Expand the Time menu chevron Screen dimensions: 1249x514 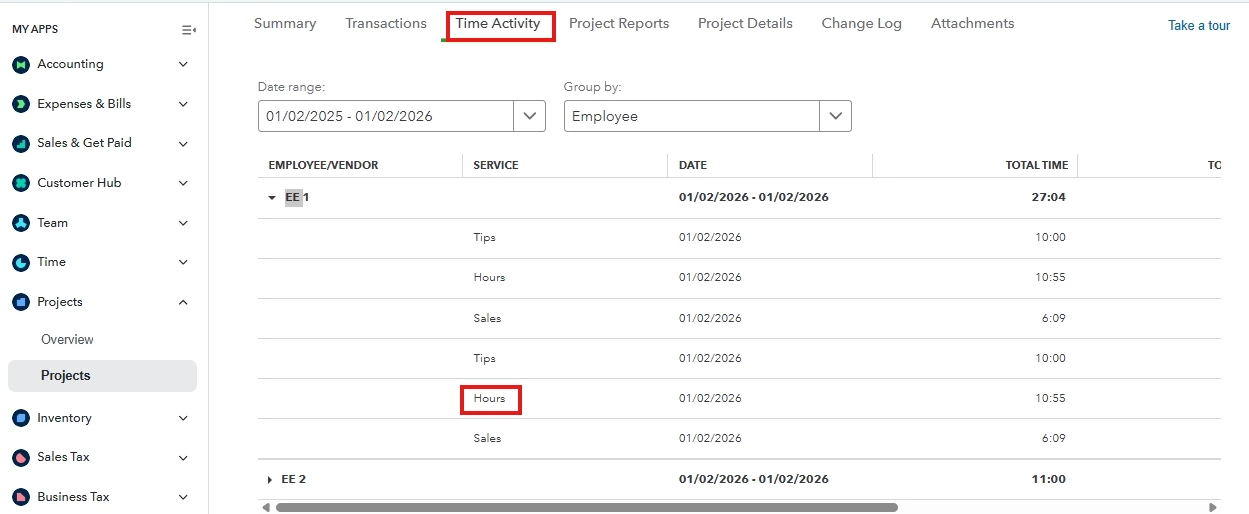pos(183,262)
